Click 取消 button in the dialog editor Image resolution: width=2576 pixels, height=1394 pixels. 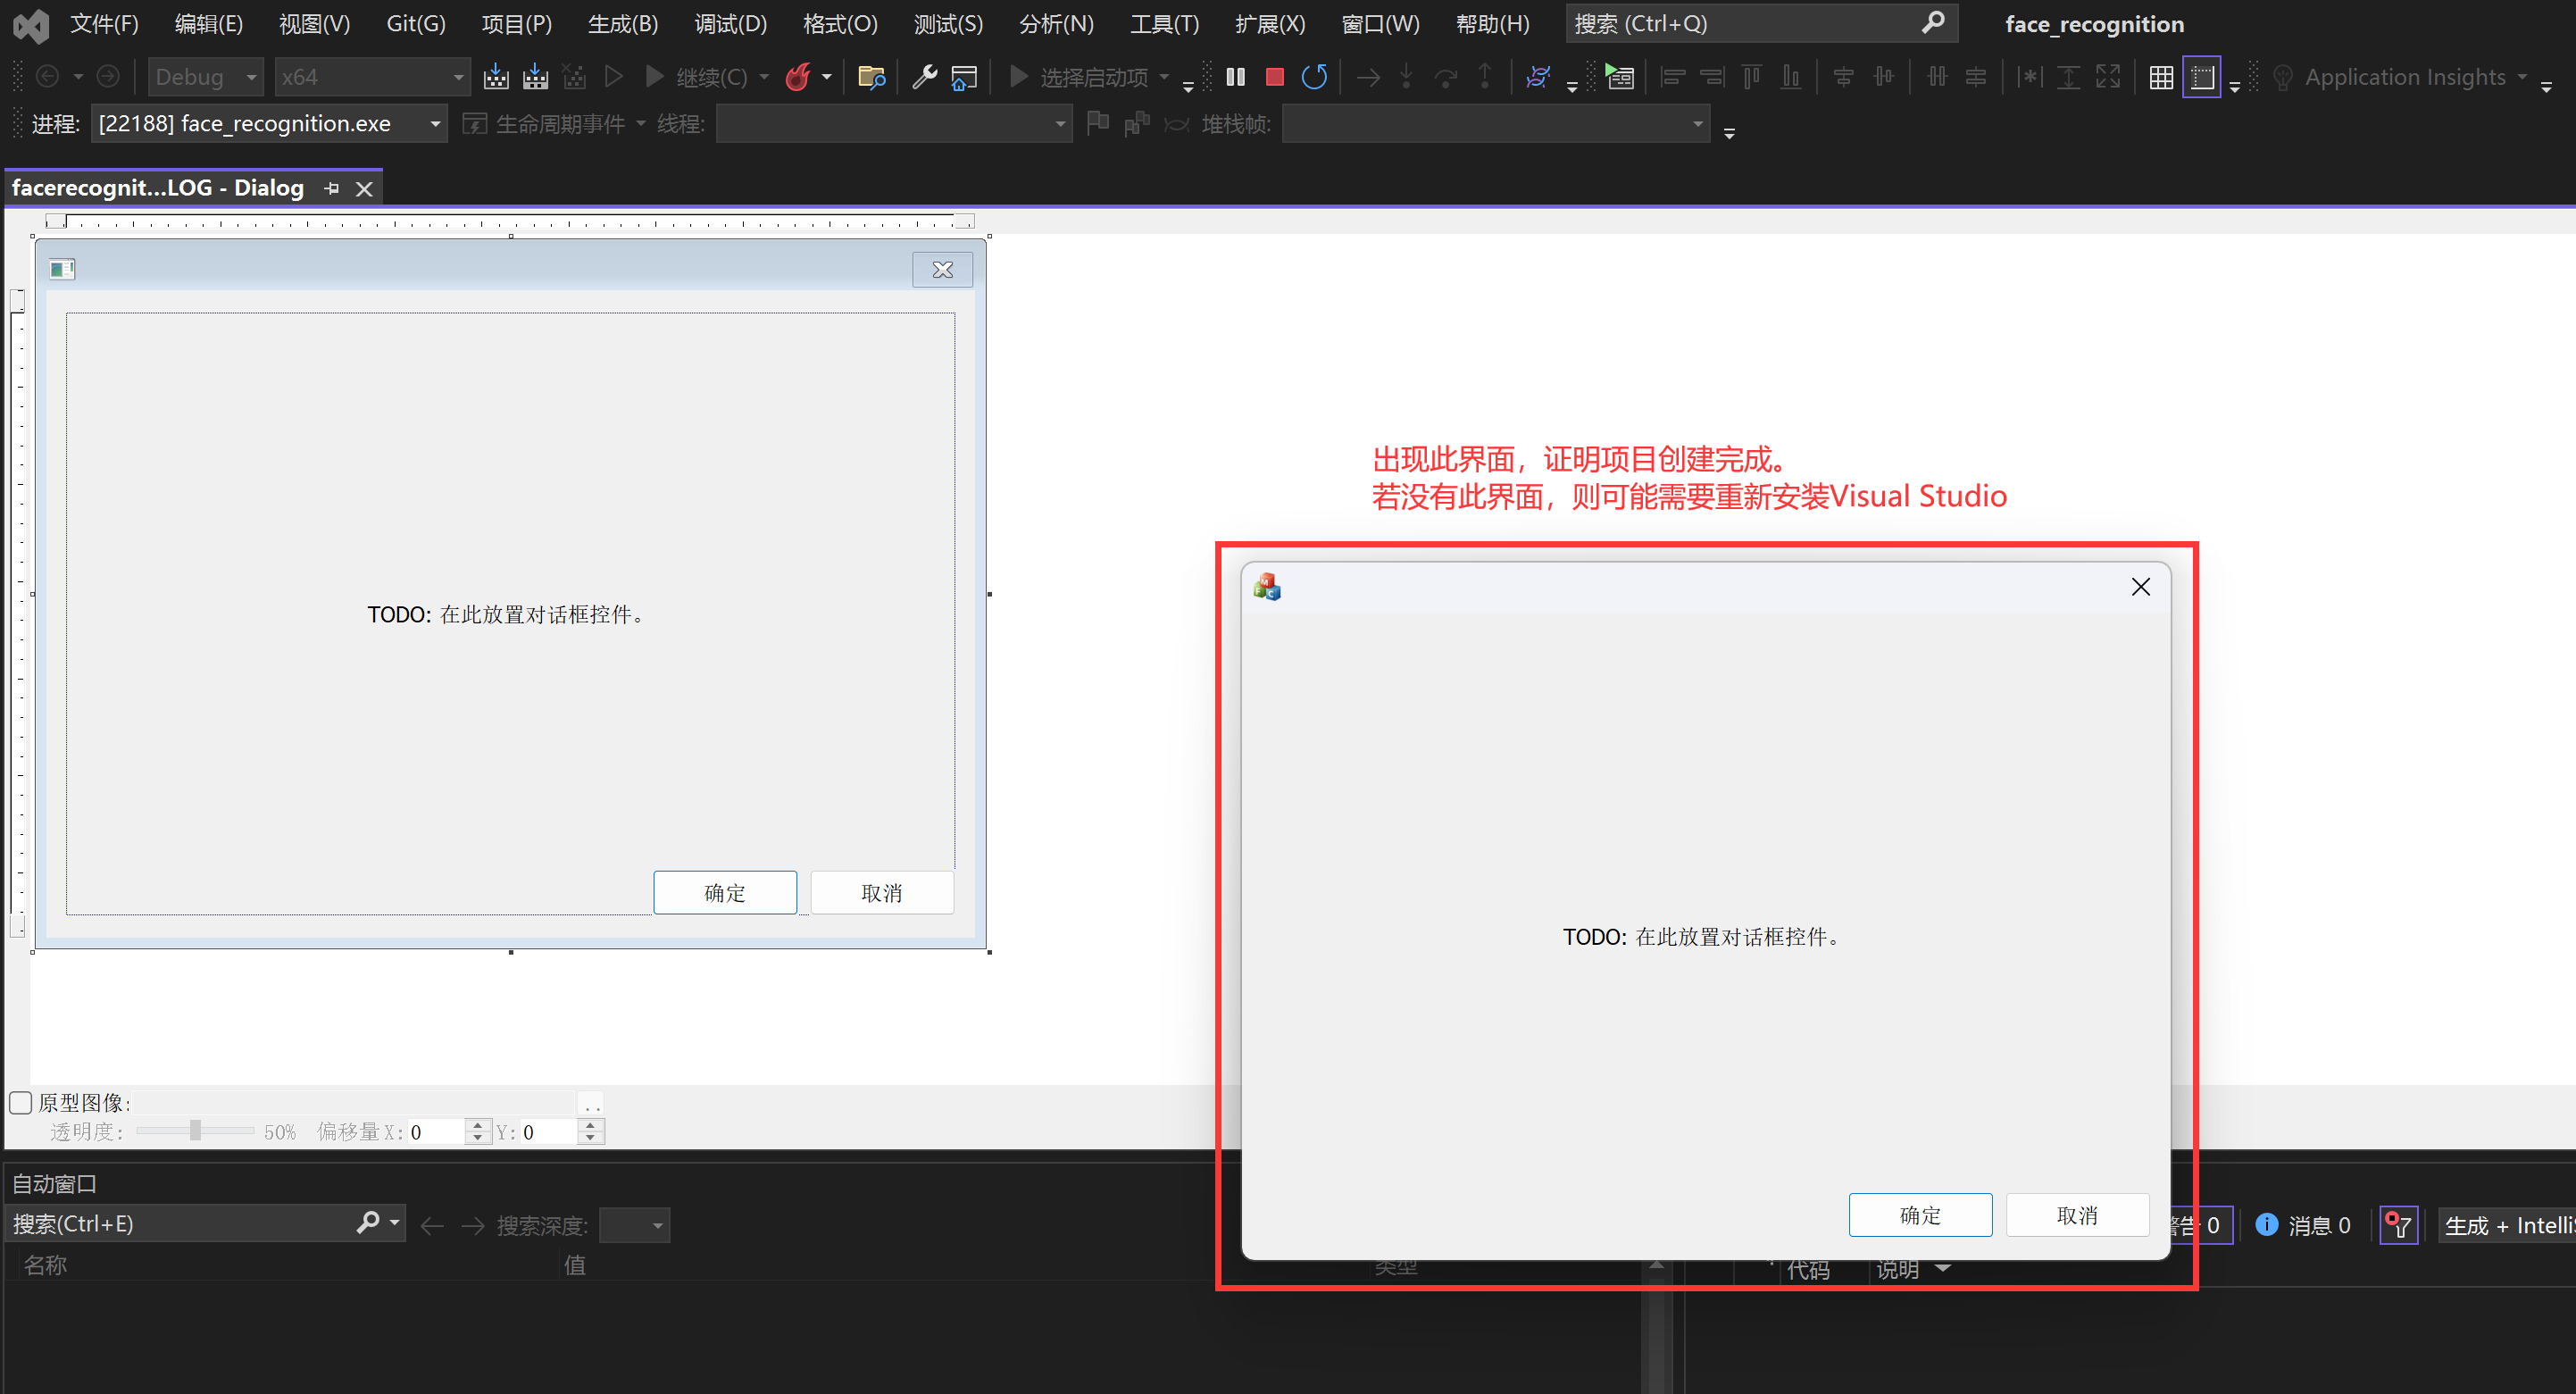click(881, 892)
